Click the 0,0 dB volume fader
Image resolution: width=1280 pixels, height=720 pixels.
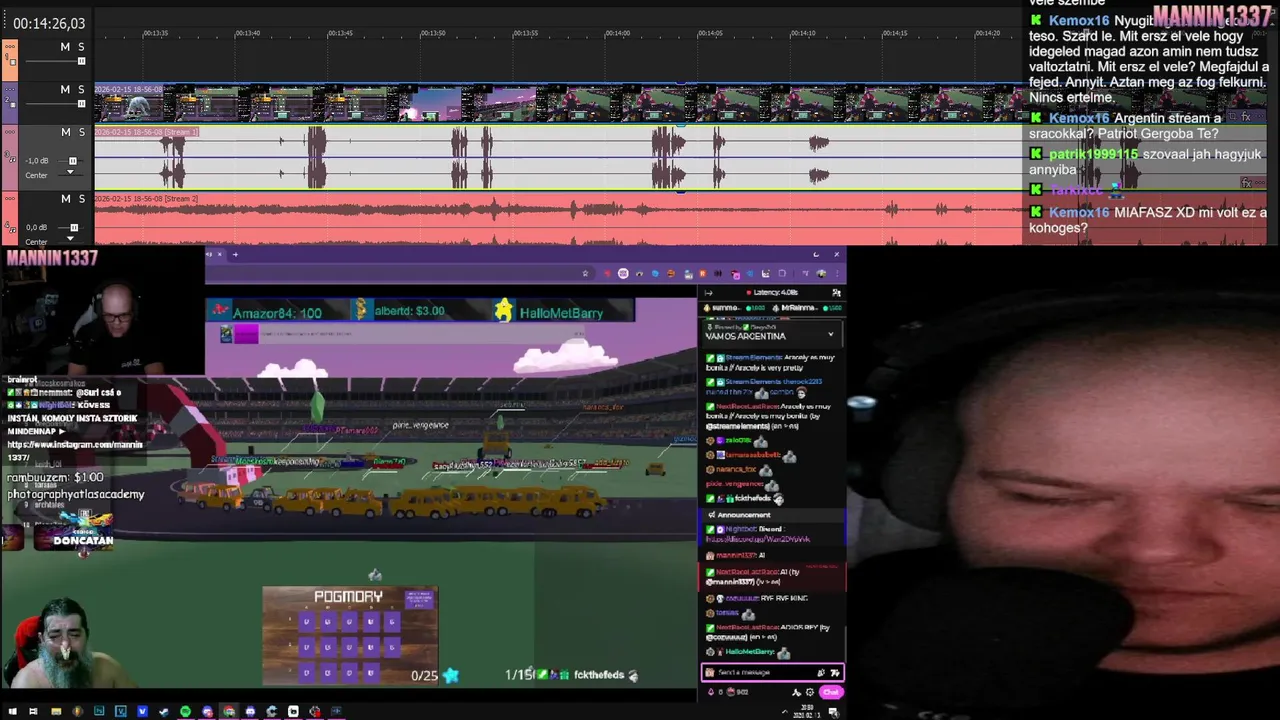coord(72,228)
